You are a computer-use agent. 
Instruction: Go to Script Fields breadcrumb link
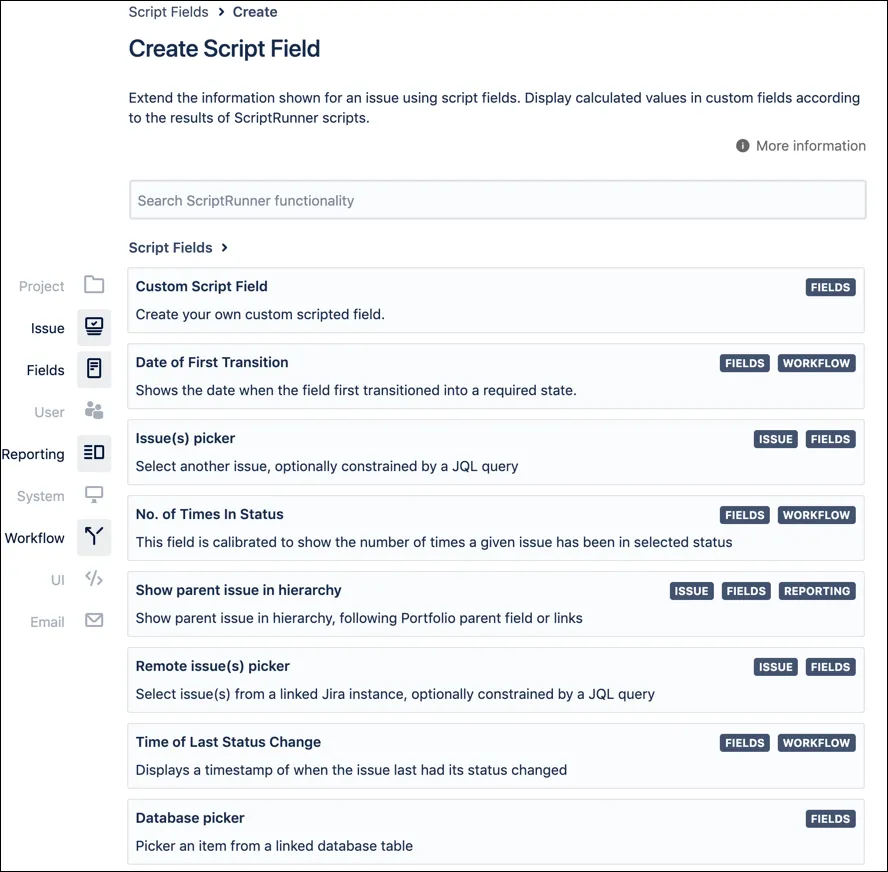point(168,12)
